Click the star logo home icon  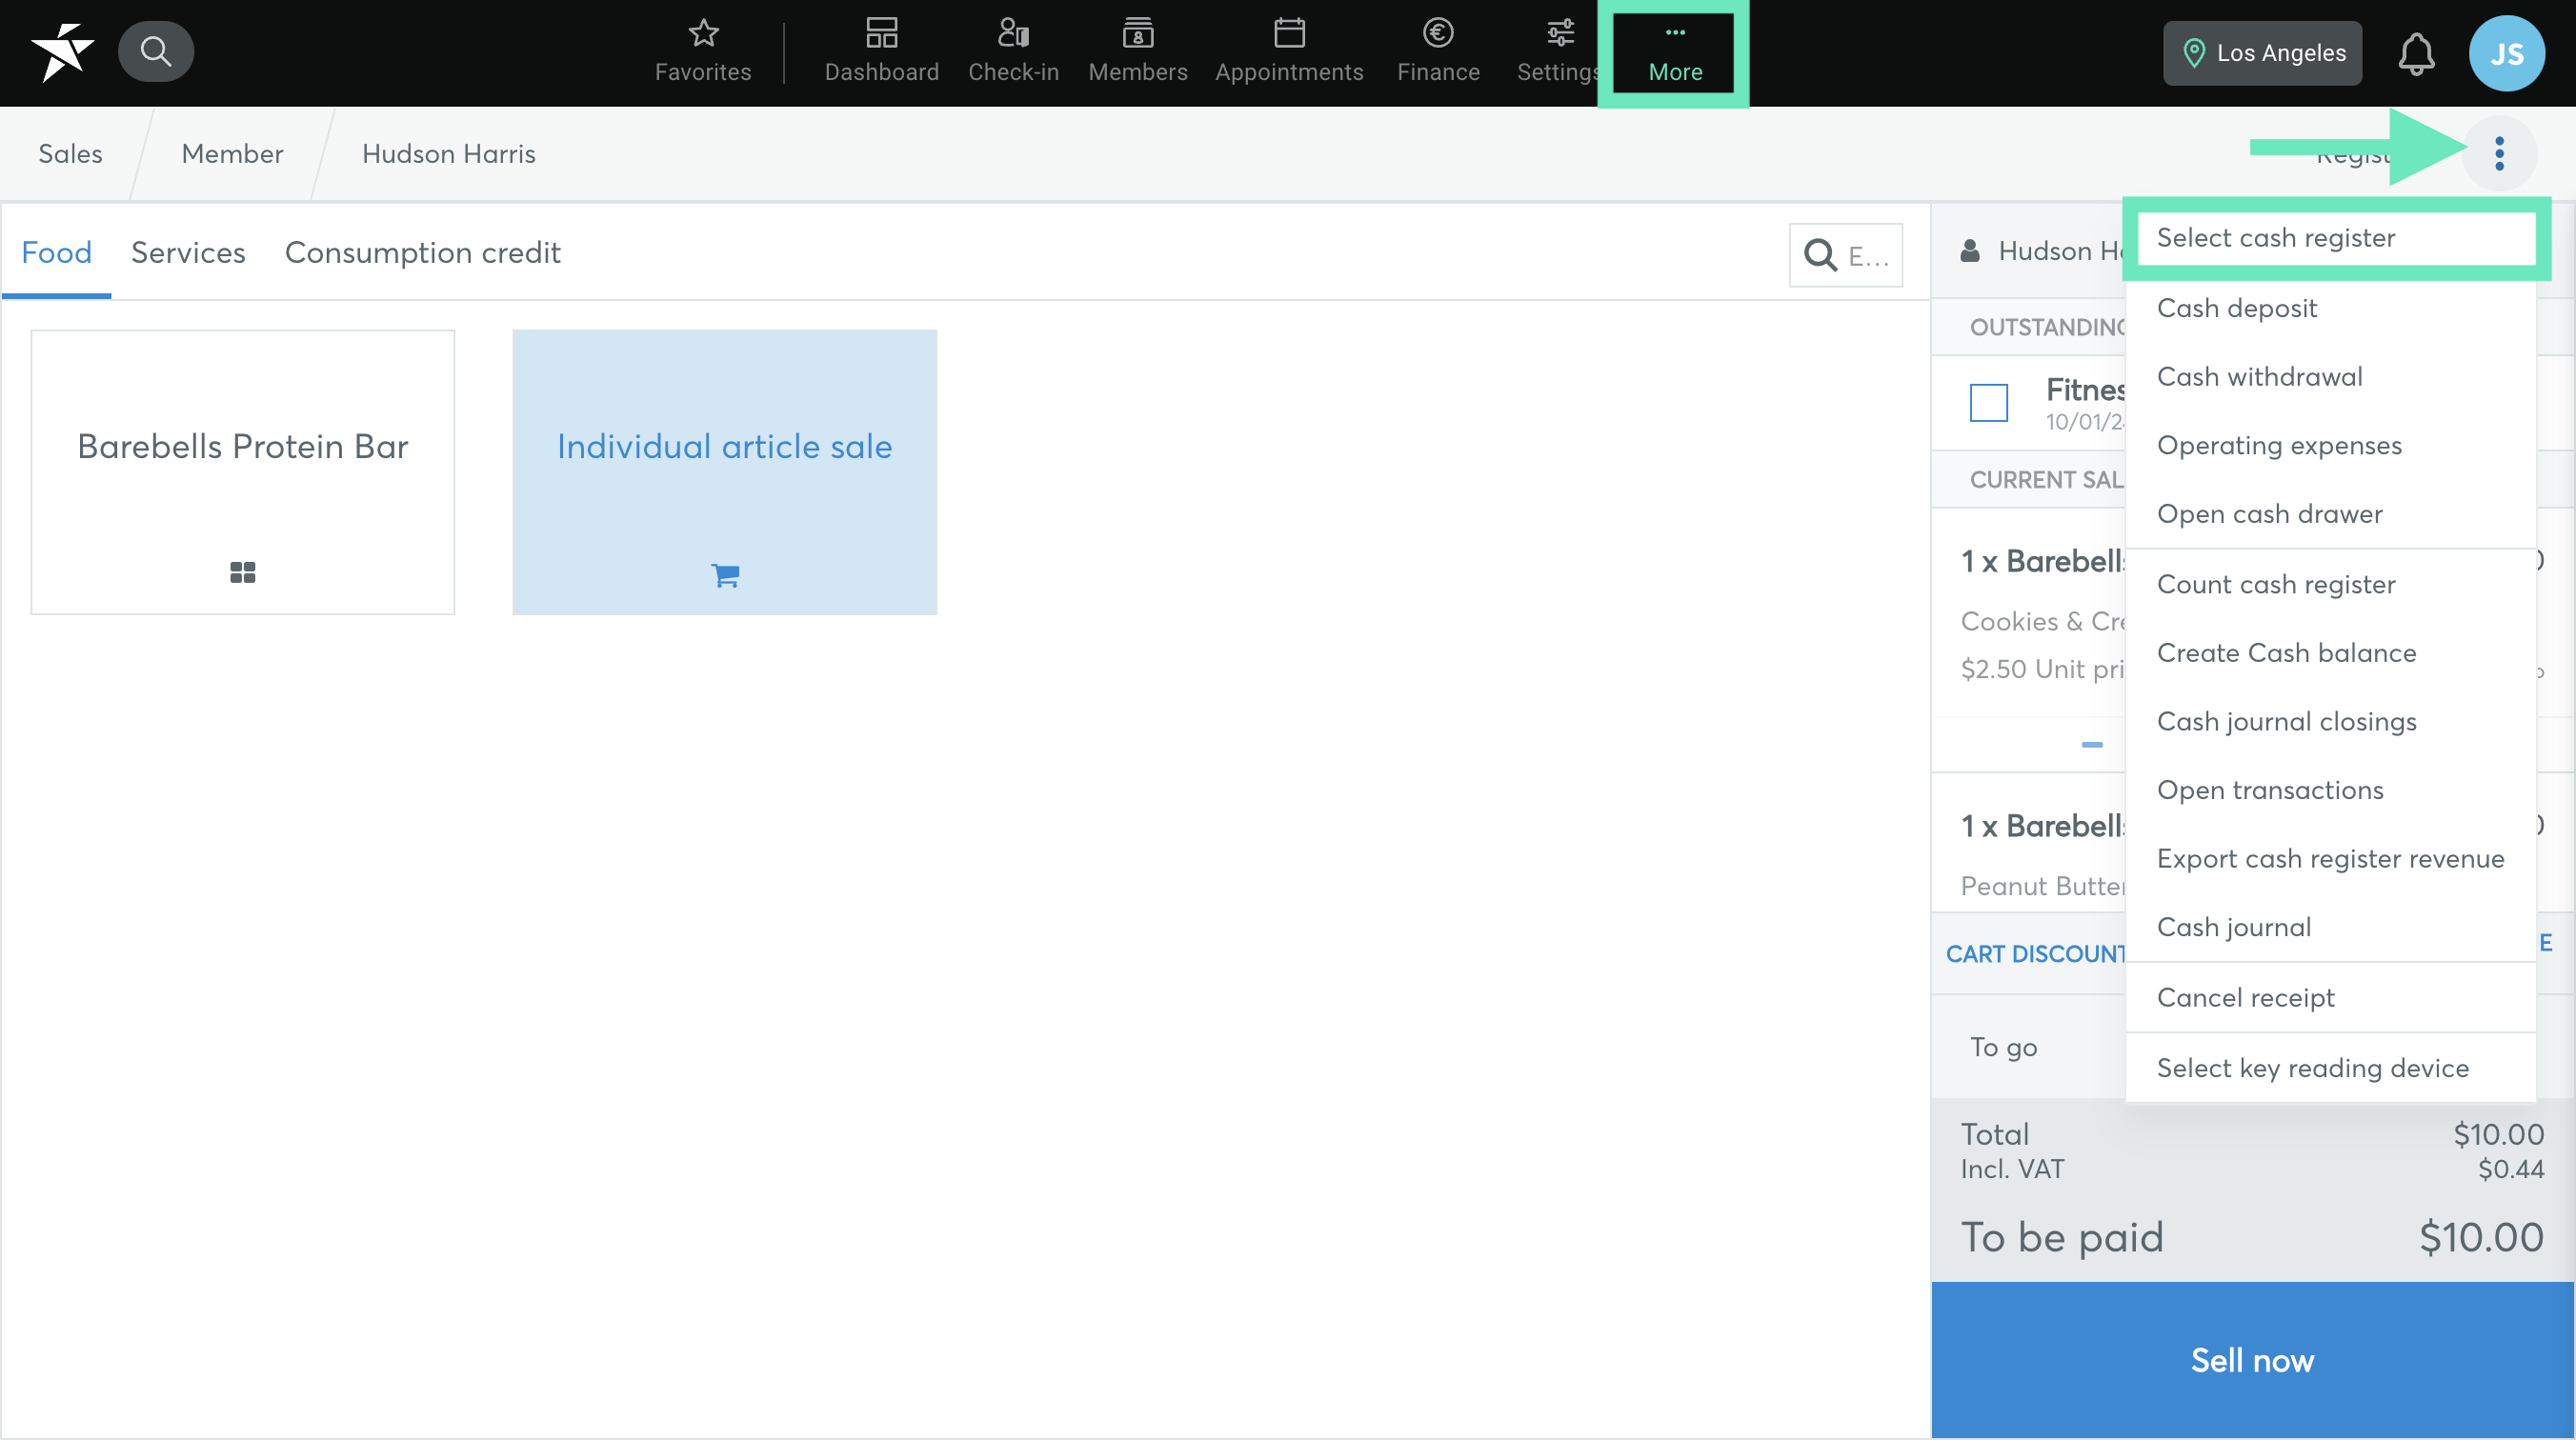[62, 52]
